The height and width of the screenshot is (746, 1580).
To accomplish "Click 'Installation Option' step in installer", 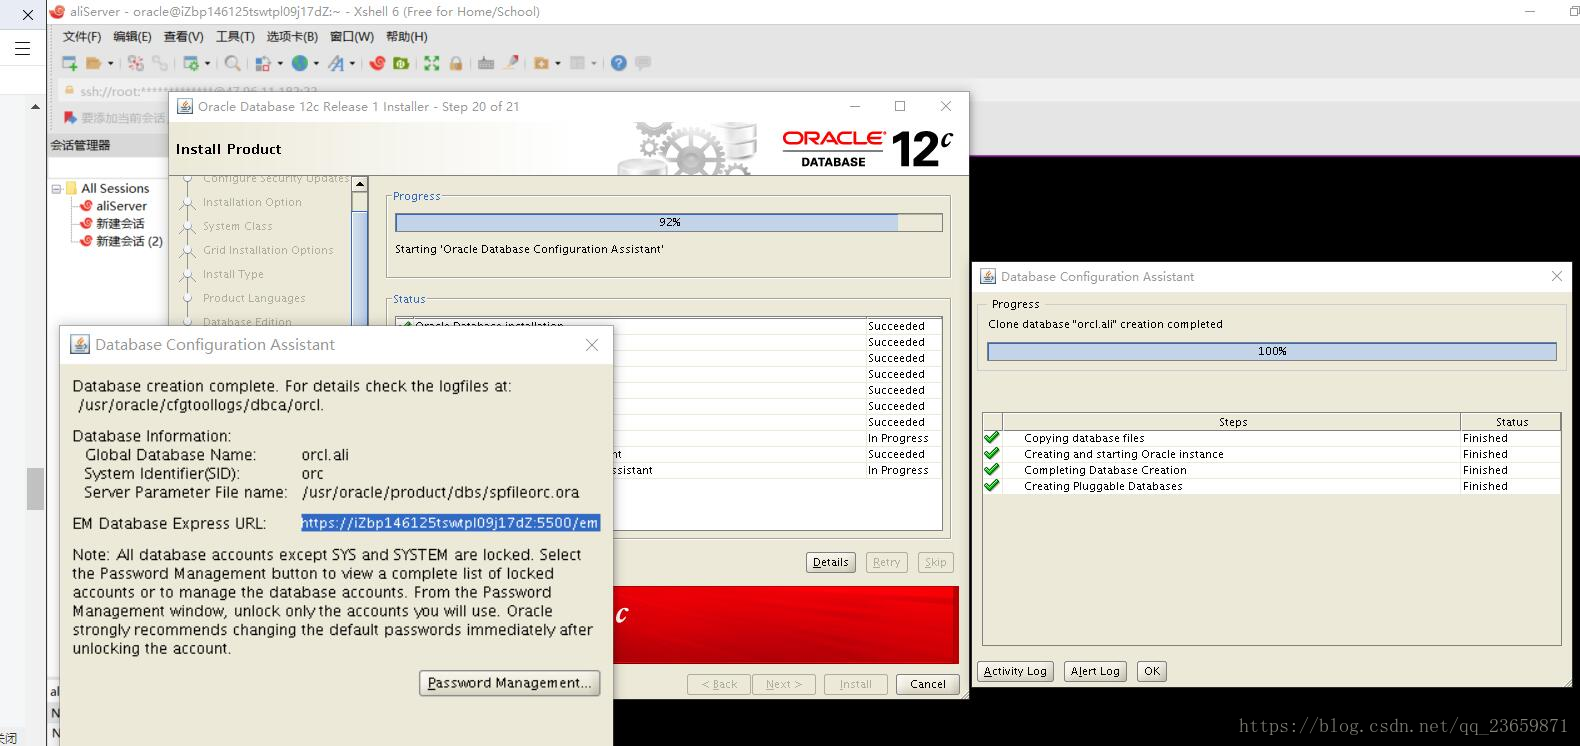I will click(x=252, y=202).
